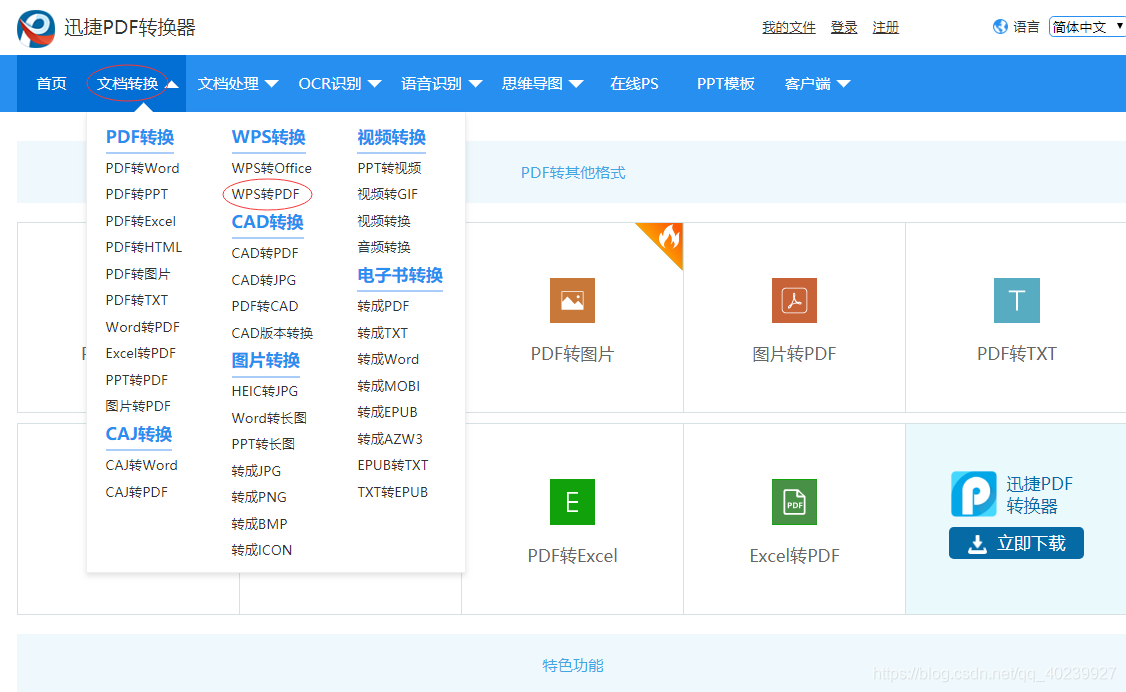Select CAD版本转换 menu entry

point(272,333)
